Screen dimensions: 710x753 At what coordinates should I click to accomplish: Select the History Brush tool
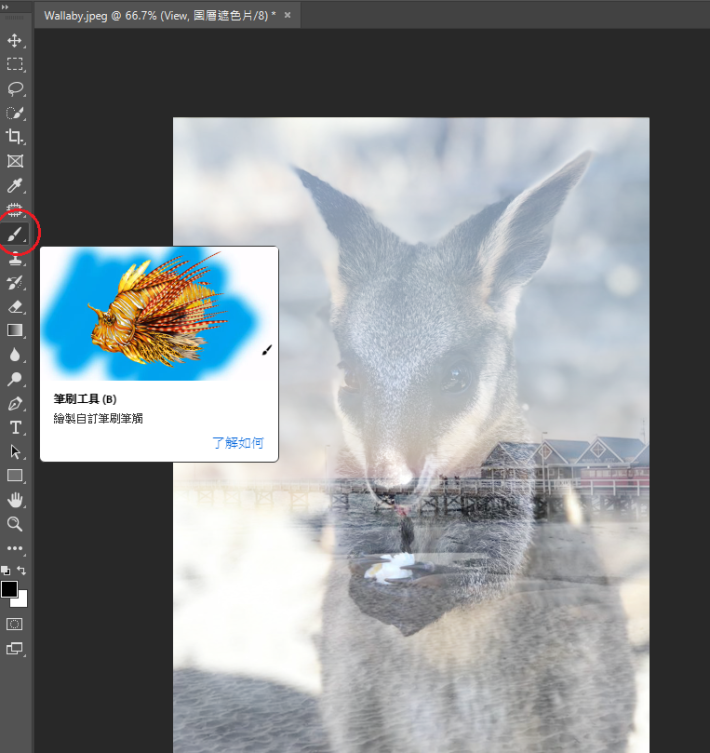(x=15, y=282)
